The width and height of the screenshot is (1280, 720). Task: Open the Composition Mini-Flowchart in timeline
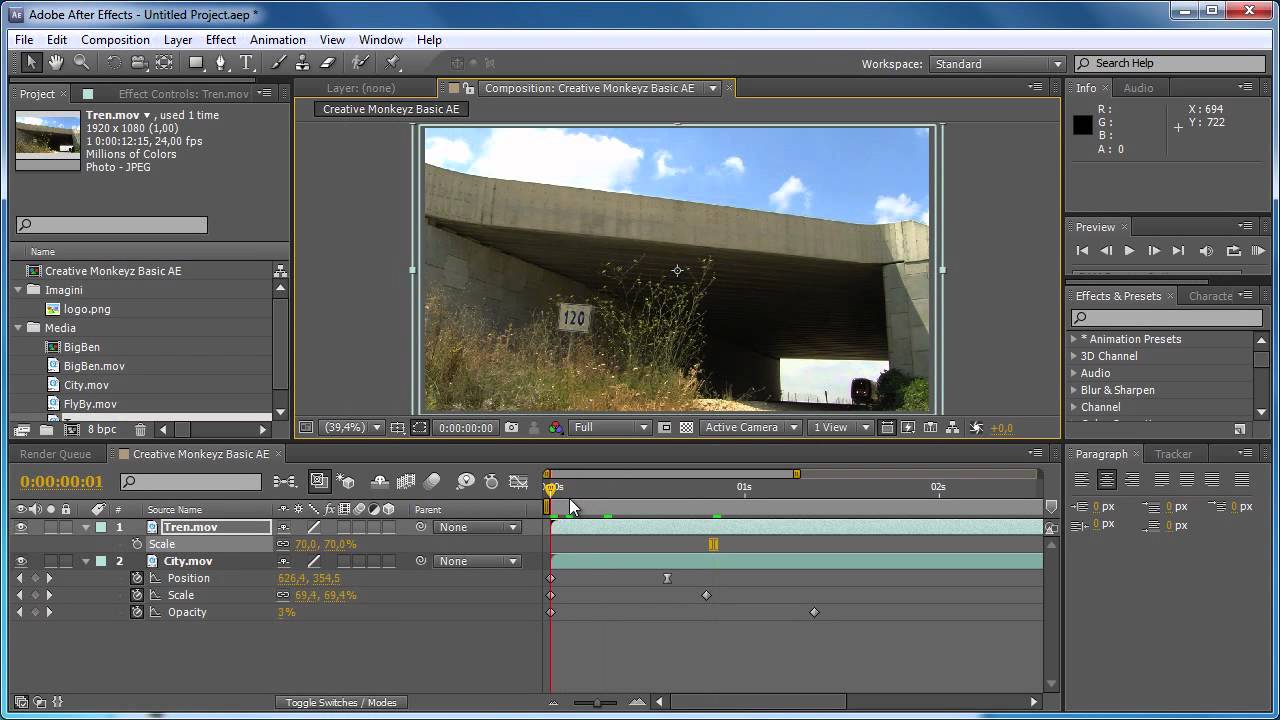point(285,481)
